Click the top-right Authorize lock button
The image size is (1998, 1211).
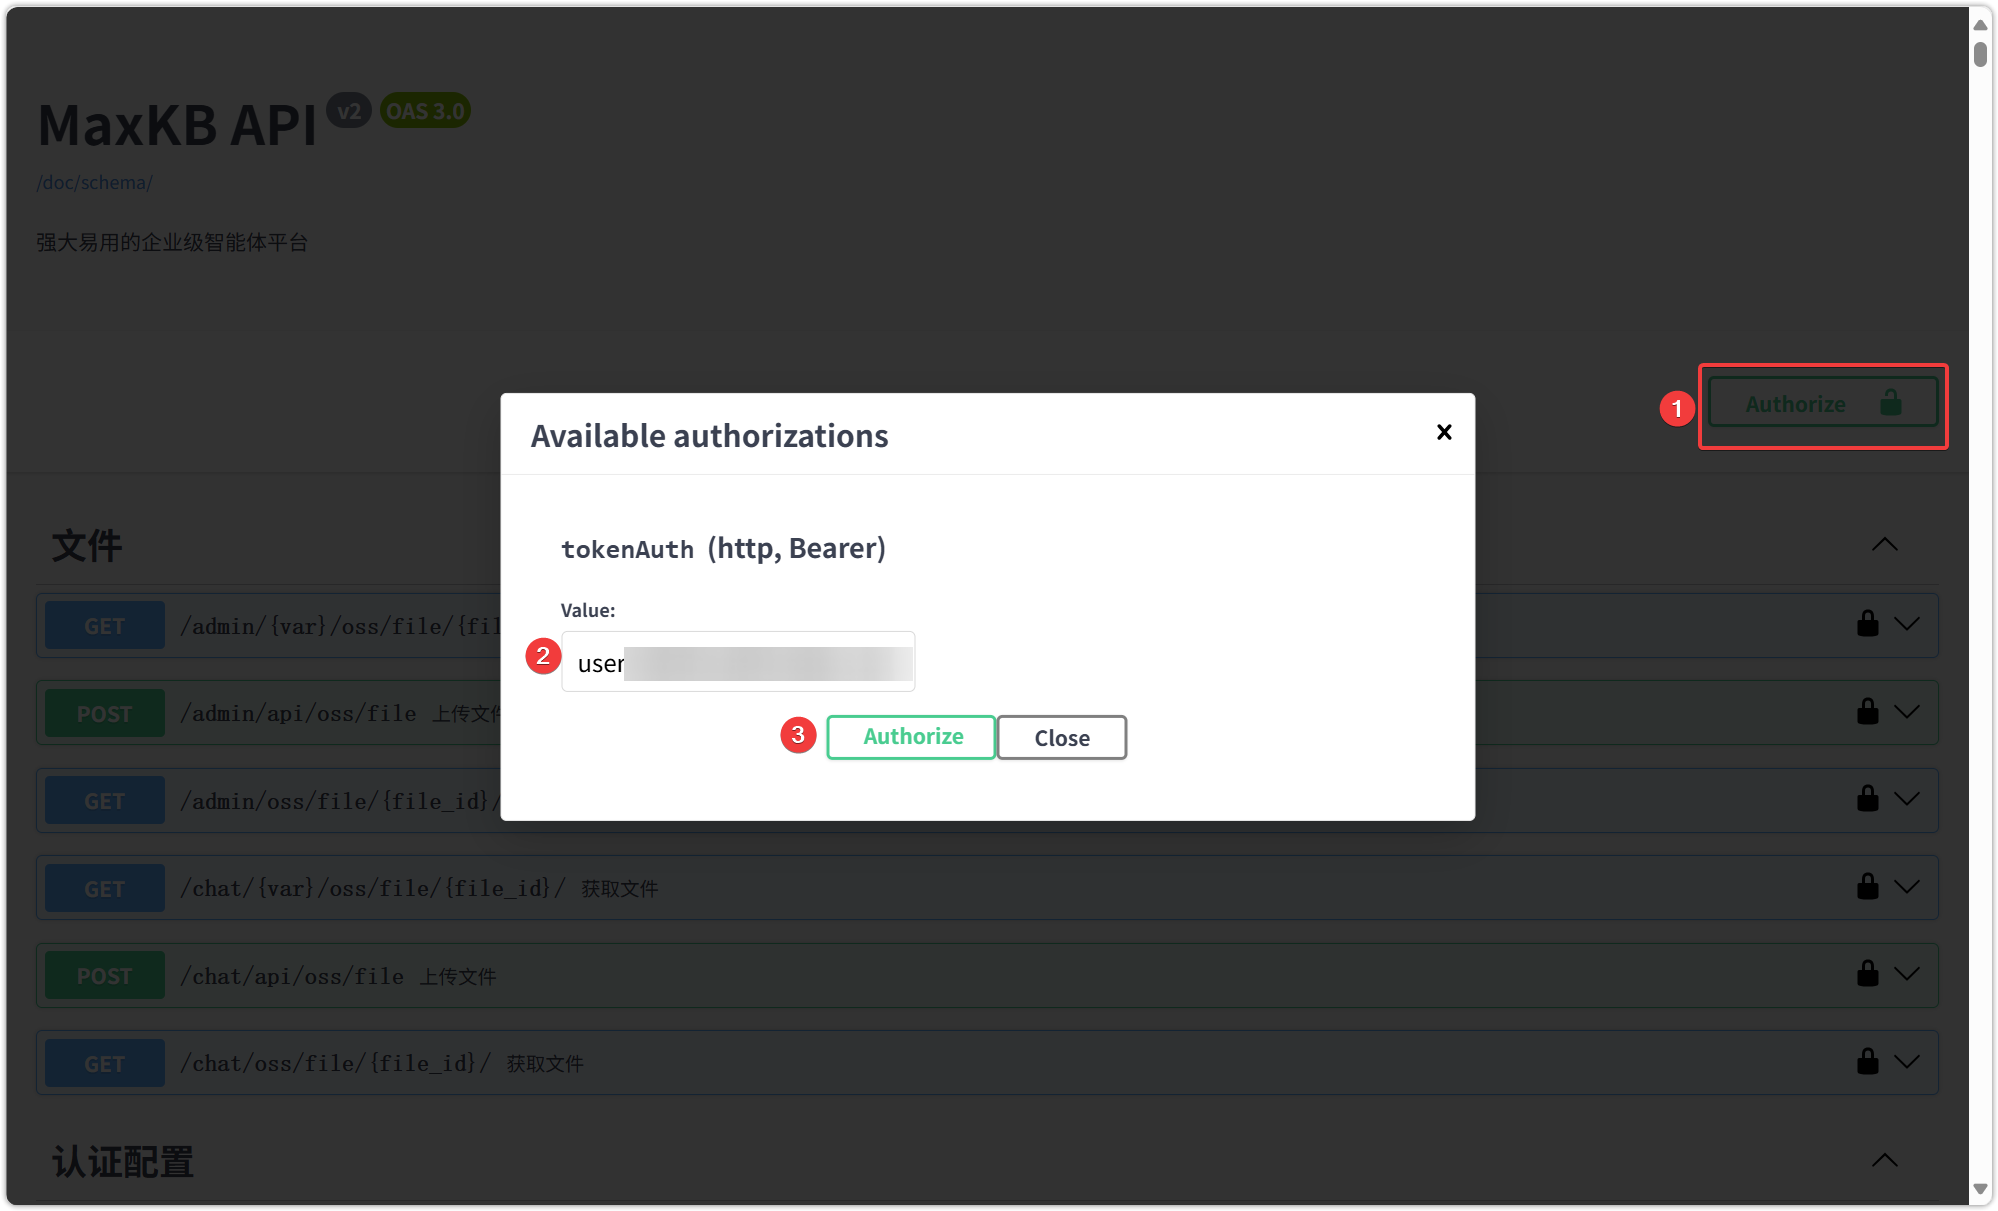(1822, 404)
